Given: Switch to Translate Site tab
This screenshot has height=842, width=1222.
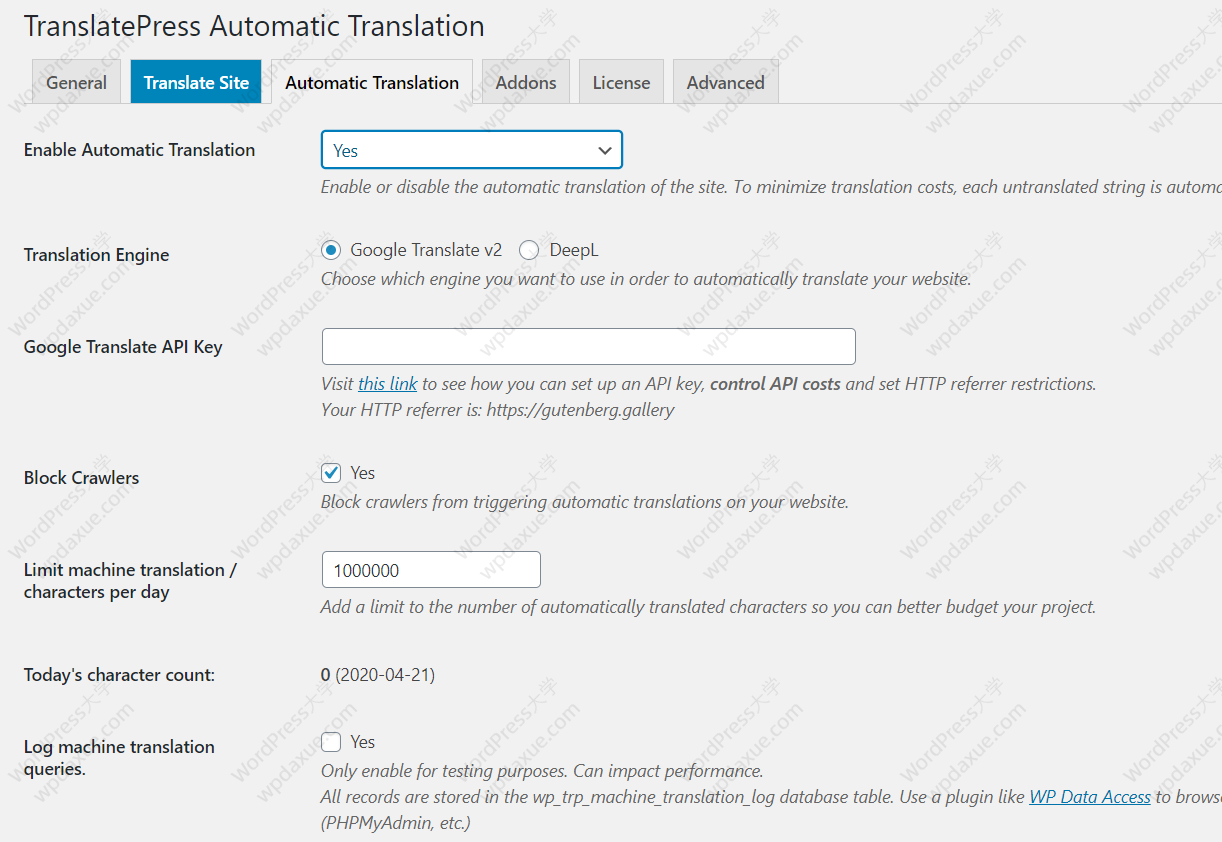Looking at the screenshot, I should 196,82.
